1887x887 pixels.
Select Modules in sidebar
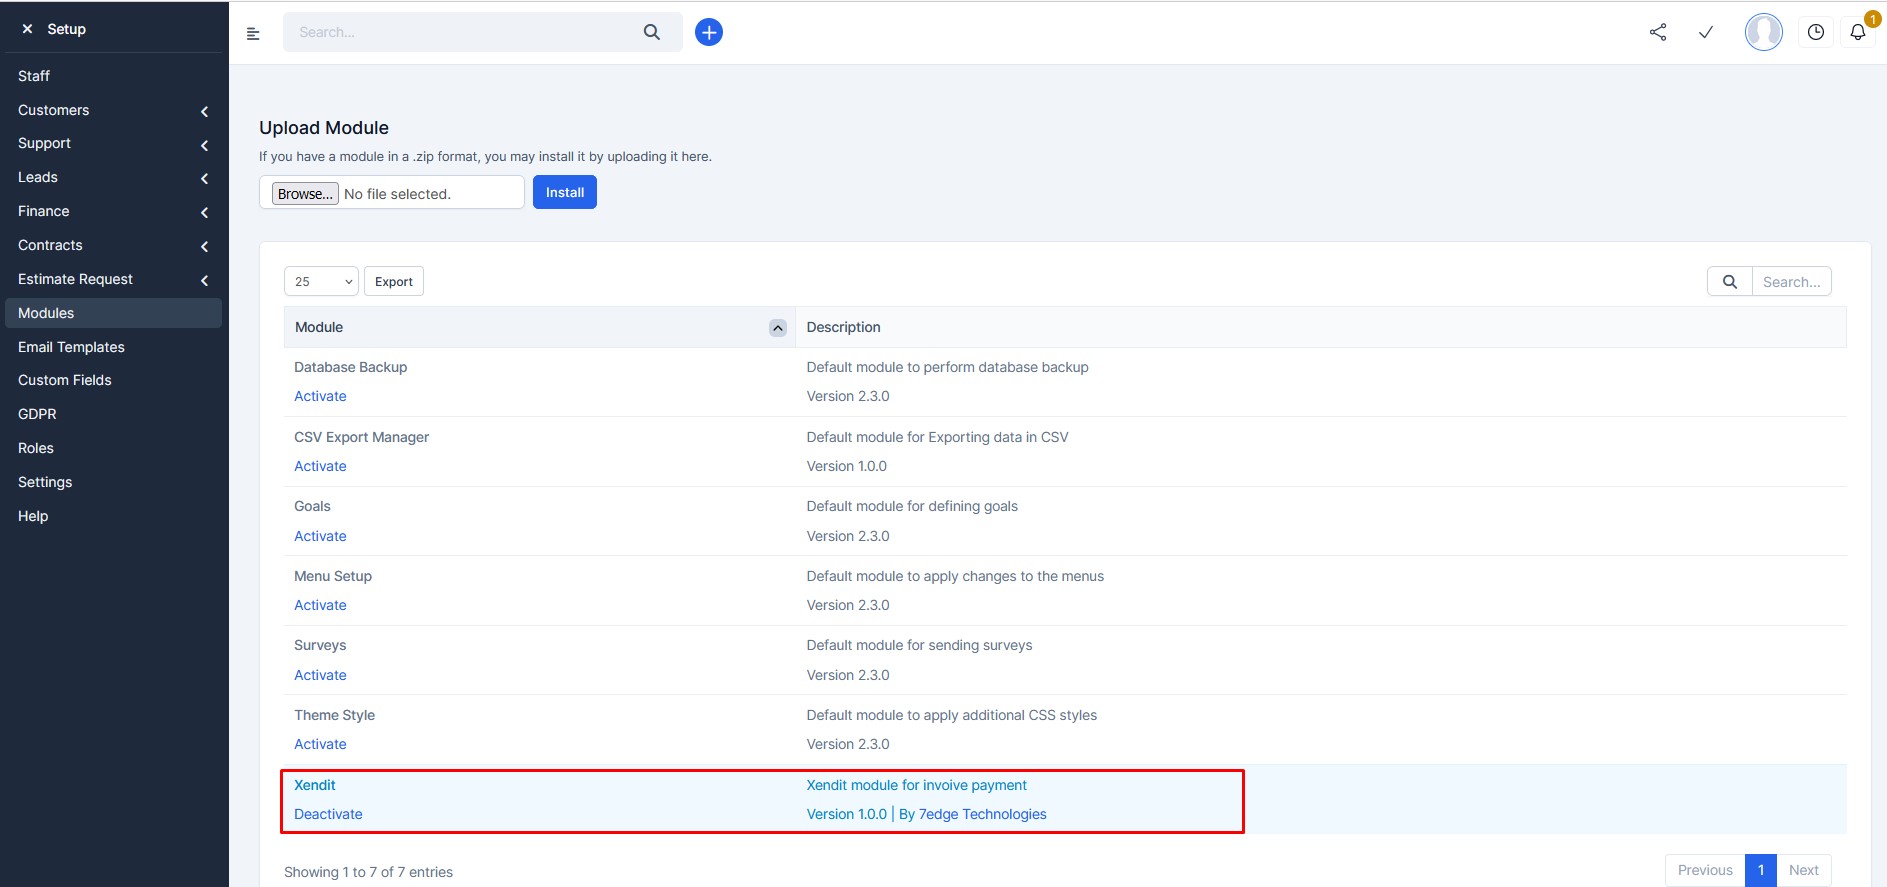(x=113, y=313)
